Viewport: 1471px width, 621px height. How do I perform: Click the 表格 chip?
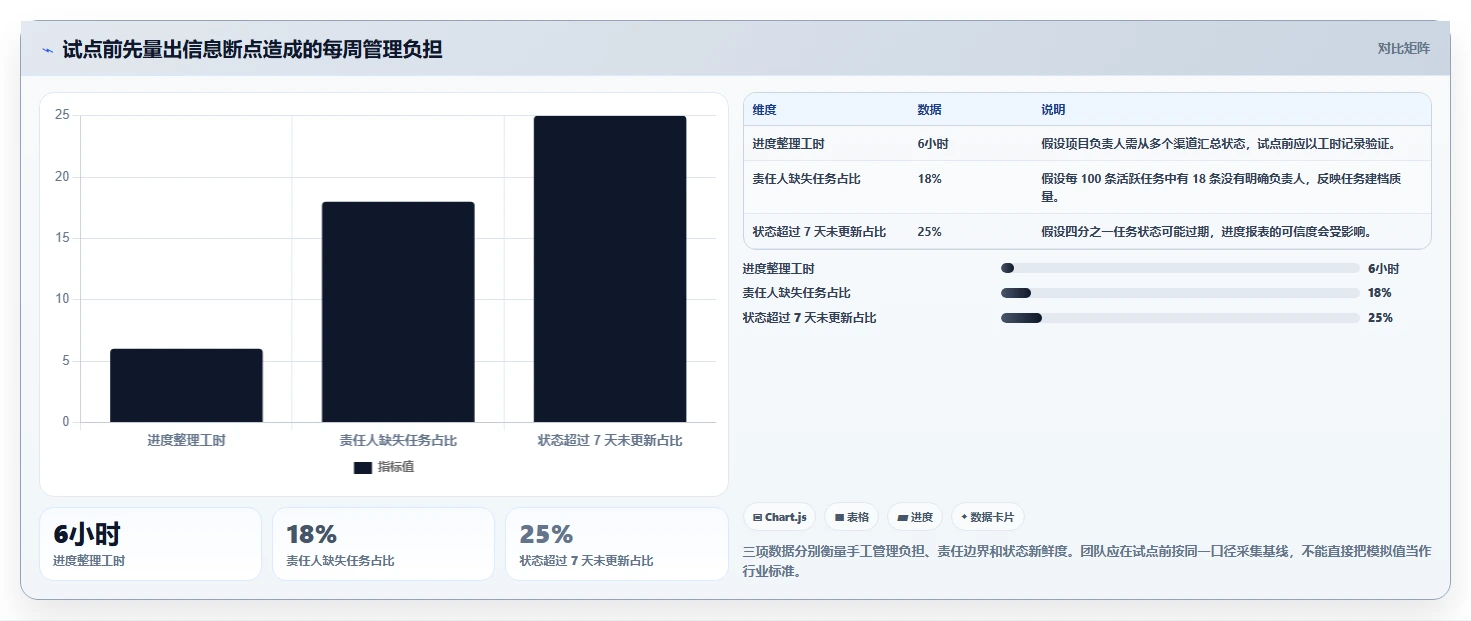[851, 517]
